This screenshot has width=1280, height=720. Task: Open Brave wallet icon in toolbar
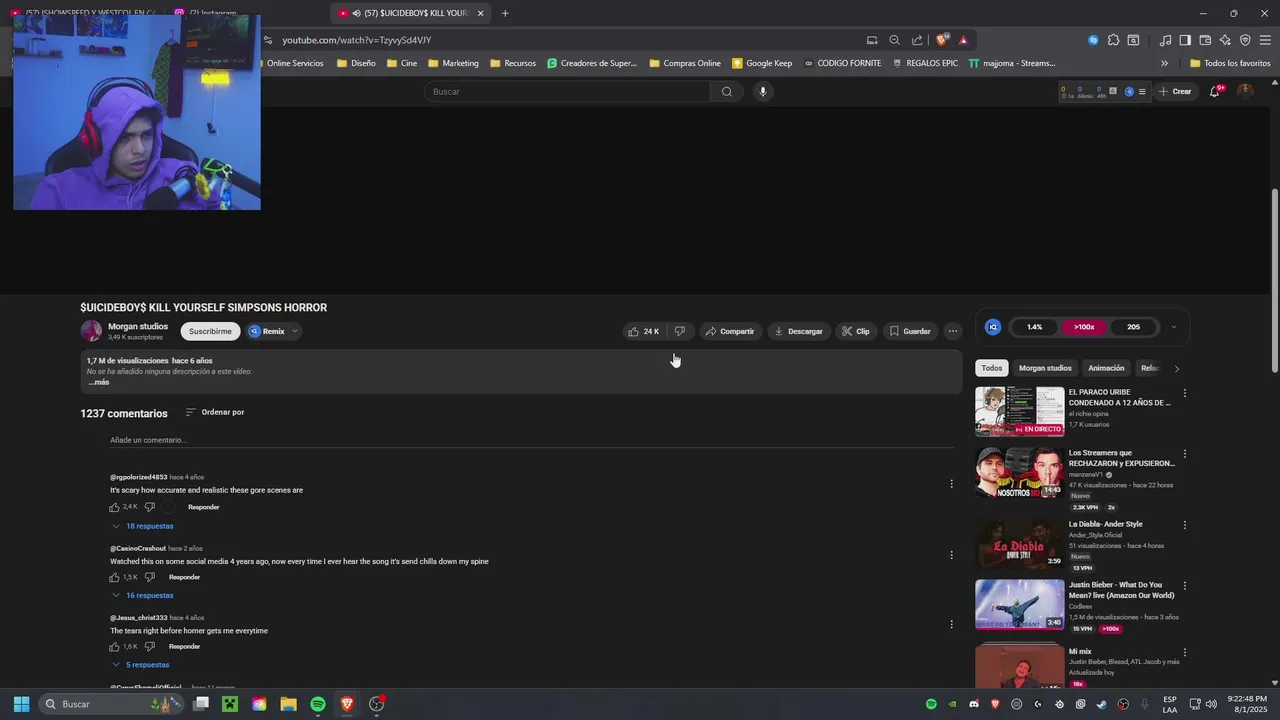(x=1205, y=40)
